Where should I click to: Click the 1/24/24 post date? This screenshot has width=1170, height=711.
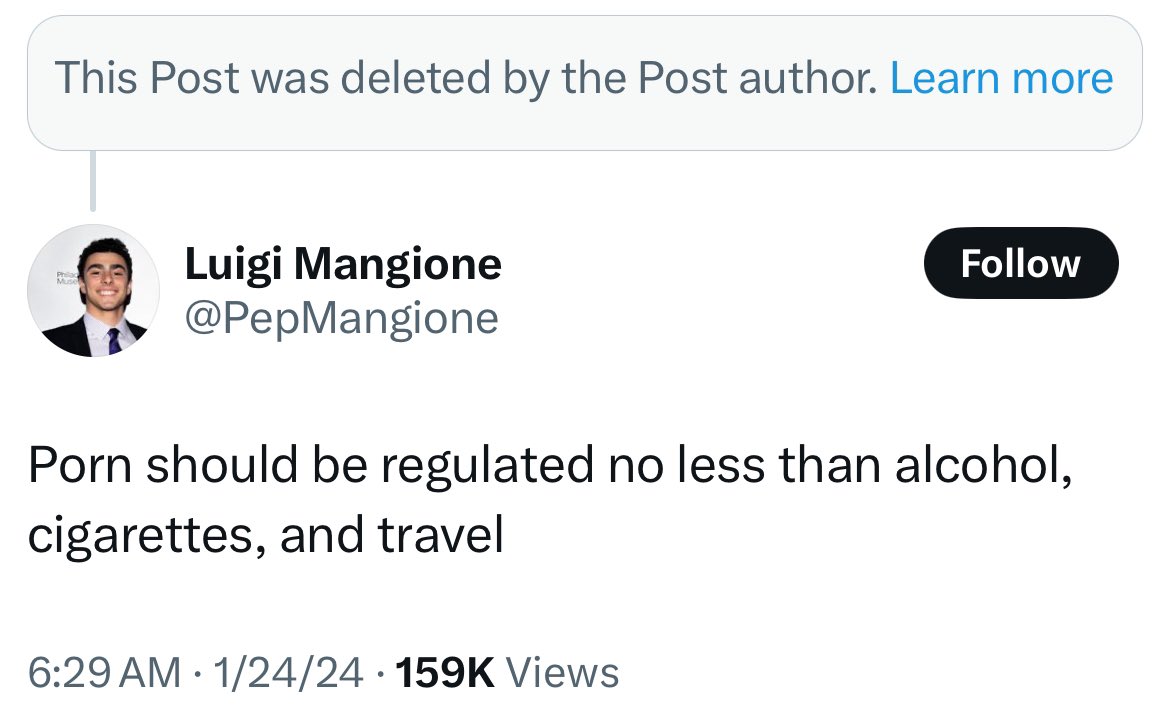pos(288,672)
